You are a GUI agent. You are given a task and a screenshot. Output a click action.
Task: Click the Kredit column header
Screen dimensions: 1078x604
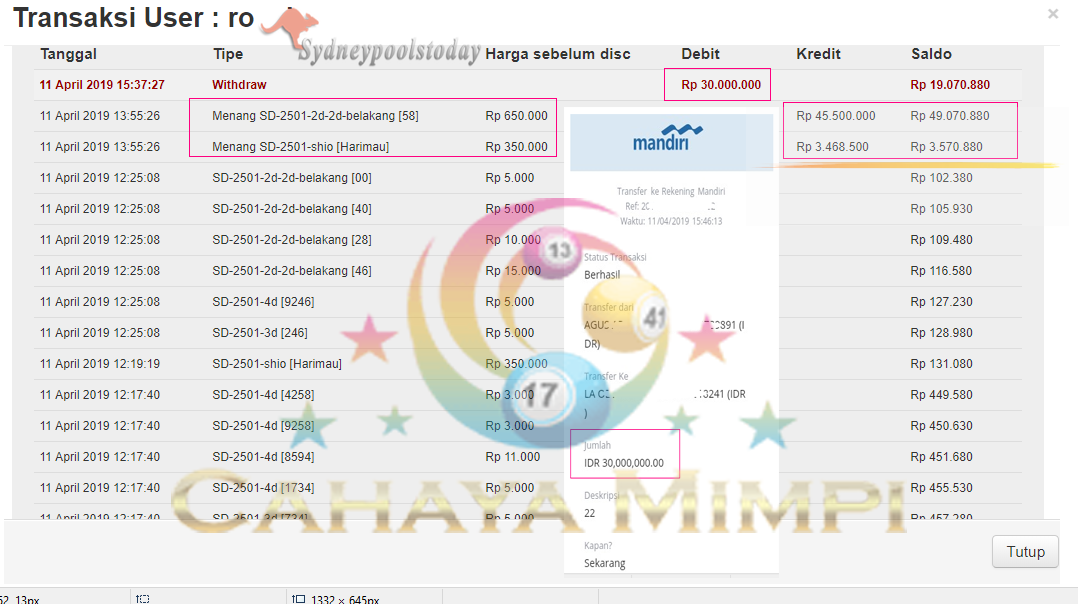coord(818,54)
